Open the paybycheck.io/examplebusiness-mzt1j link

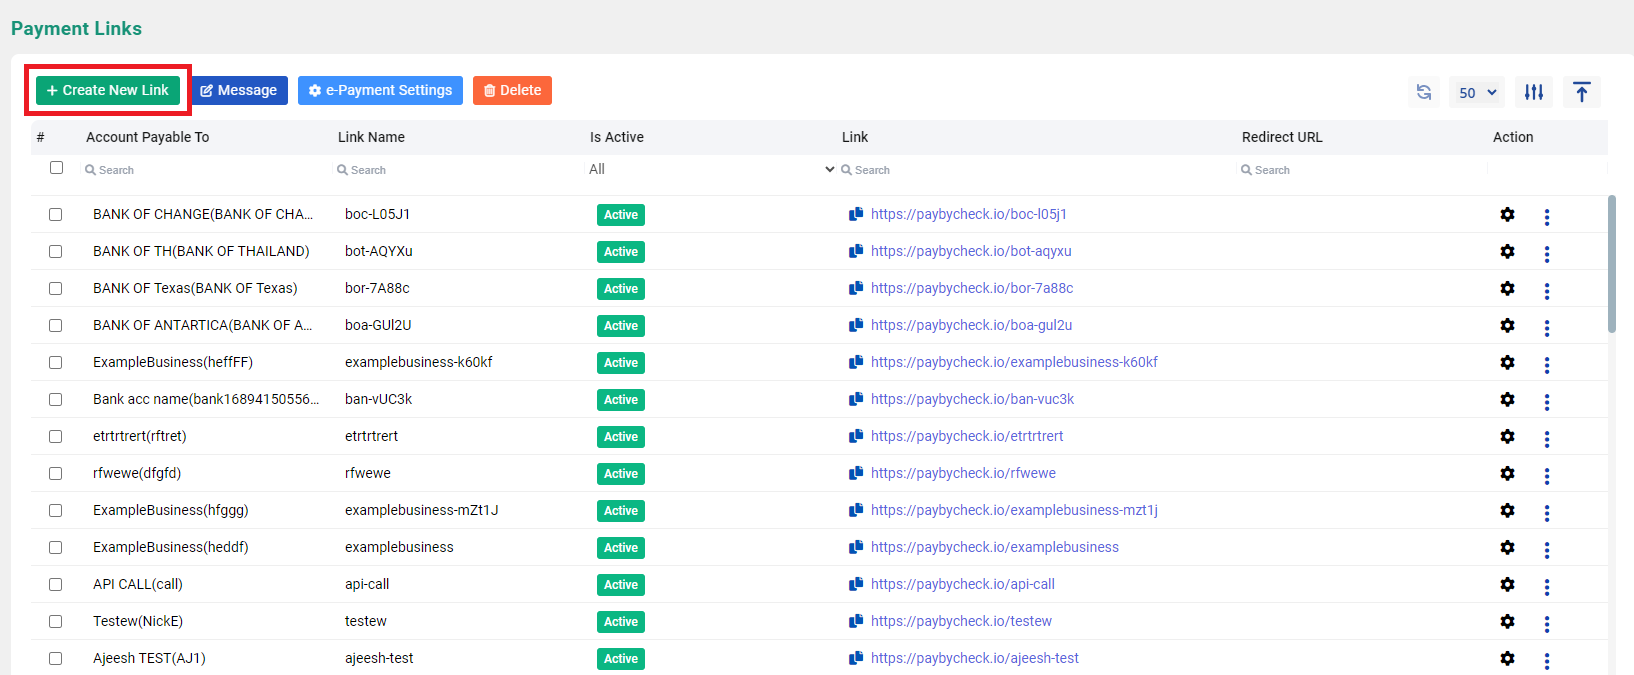tap(1014, 510)
